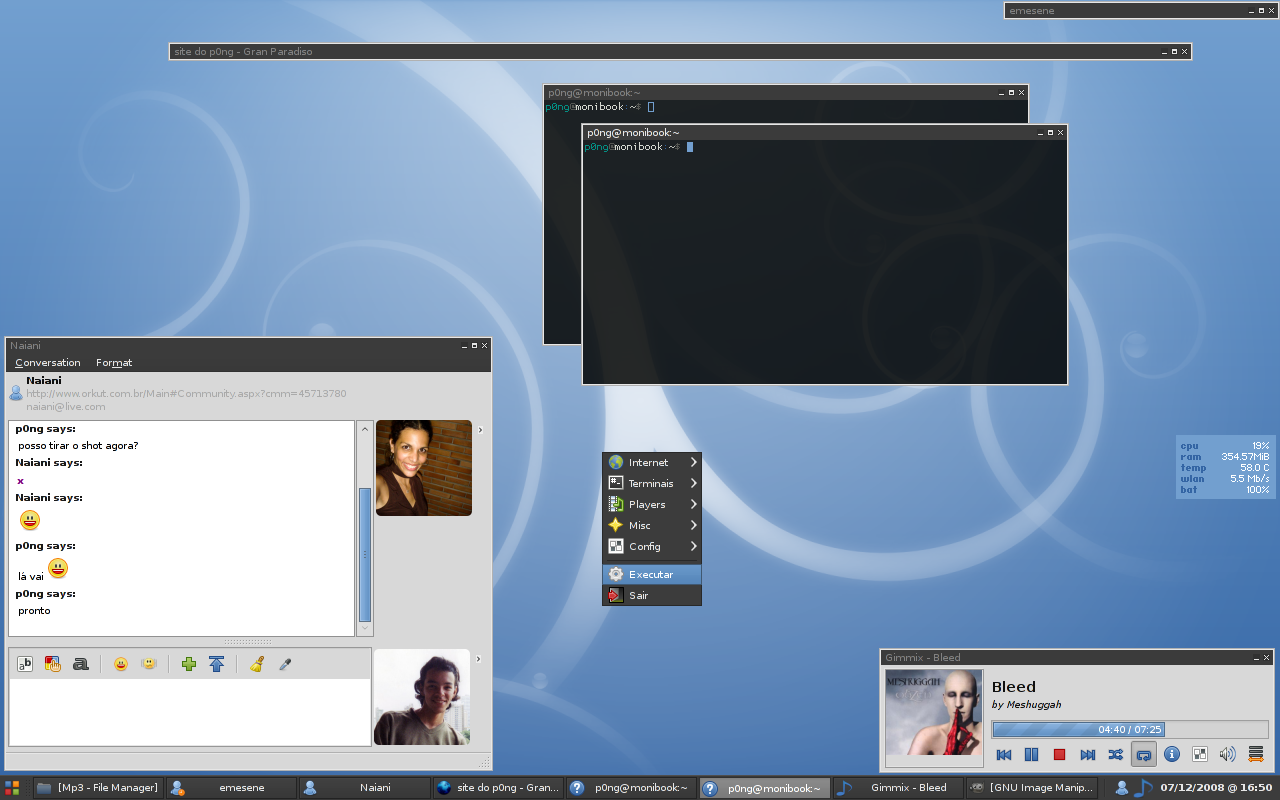Viewport: 1280px width, 800px height.
Task: Expand the arrow next to Players
Action: (693, 504)
